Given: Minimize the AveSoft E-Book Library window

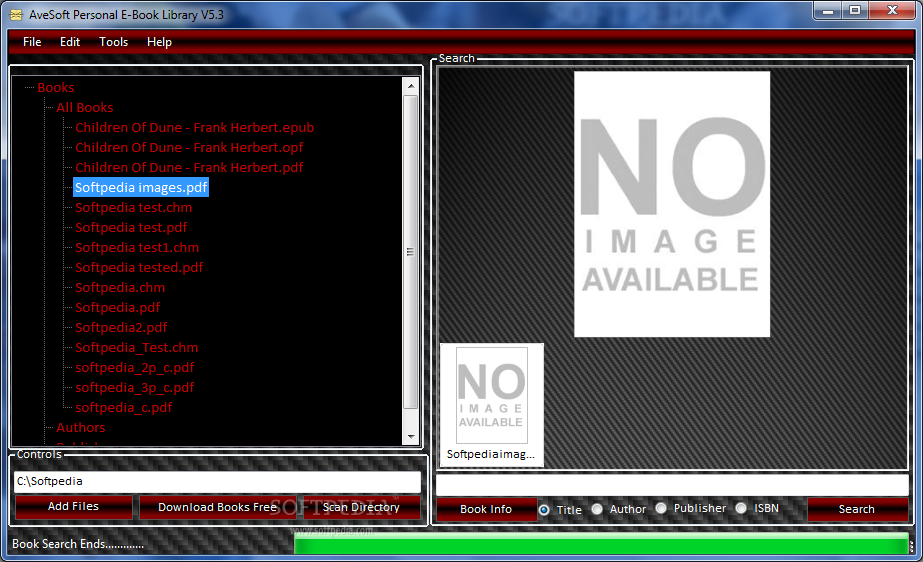Looking at the screenshot, I should tap(828, 11).
